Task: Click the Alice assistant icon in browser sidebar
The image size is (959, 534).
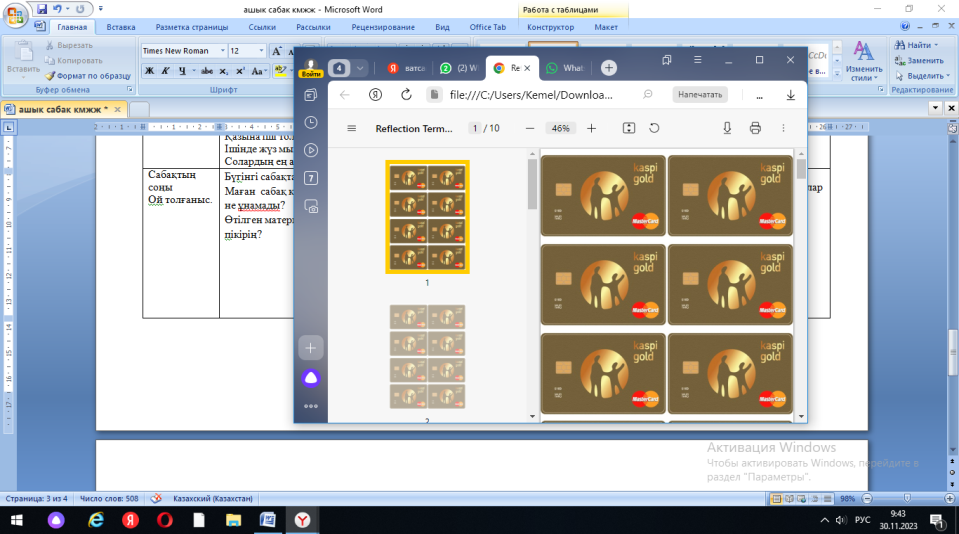Action: tap(311, 377)
